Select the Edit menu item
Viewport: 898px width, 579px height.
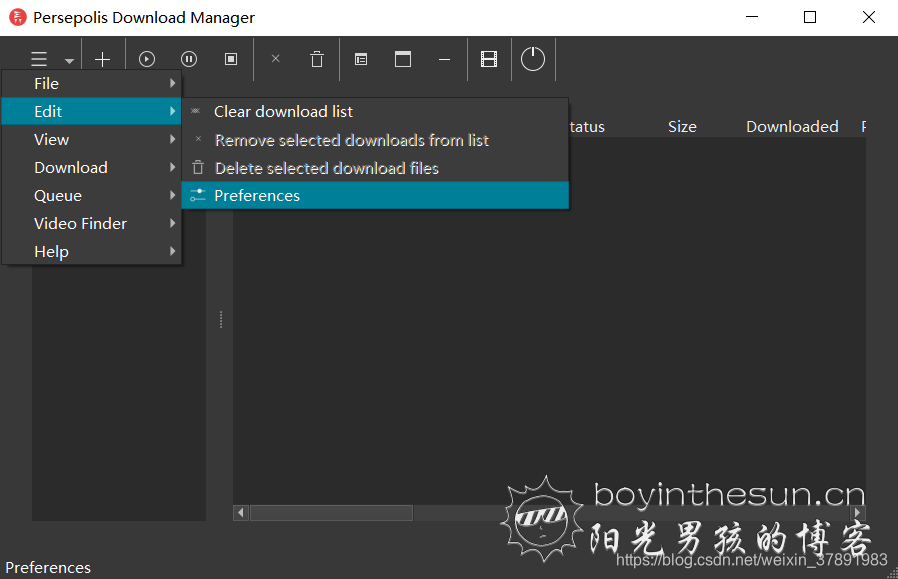pos(92,111)
